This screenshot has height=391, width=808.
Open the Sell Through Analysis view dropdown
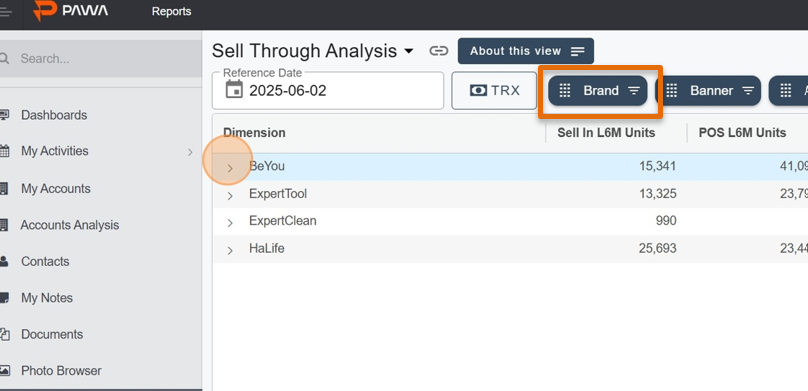coord(409,51)
